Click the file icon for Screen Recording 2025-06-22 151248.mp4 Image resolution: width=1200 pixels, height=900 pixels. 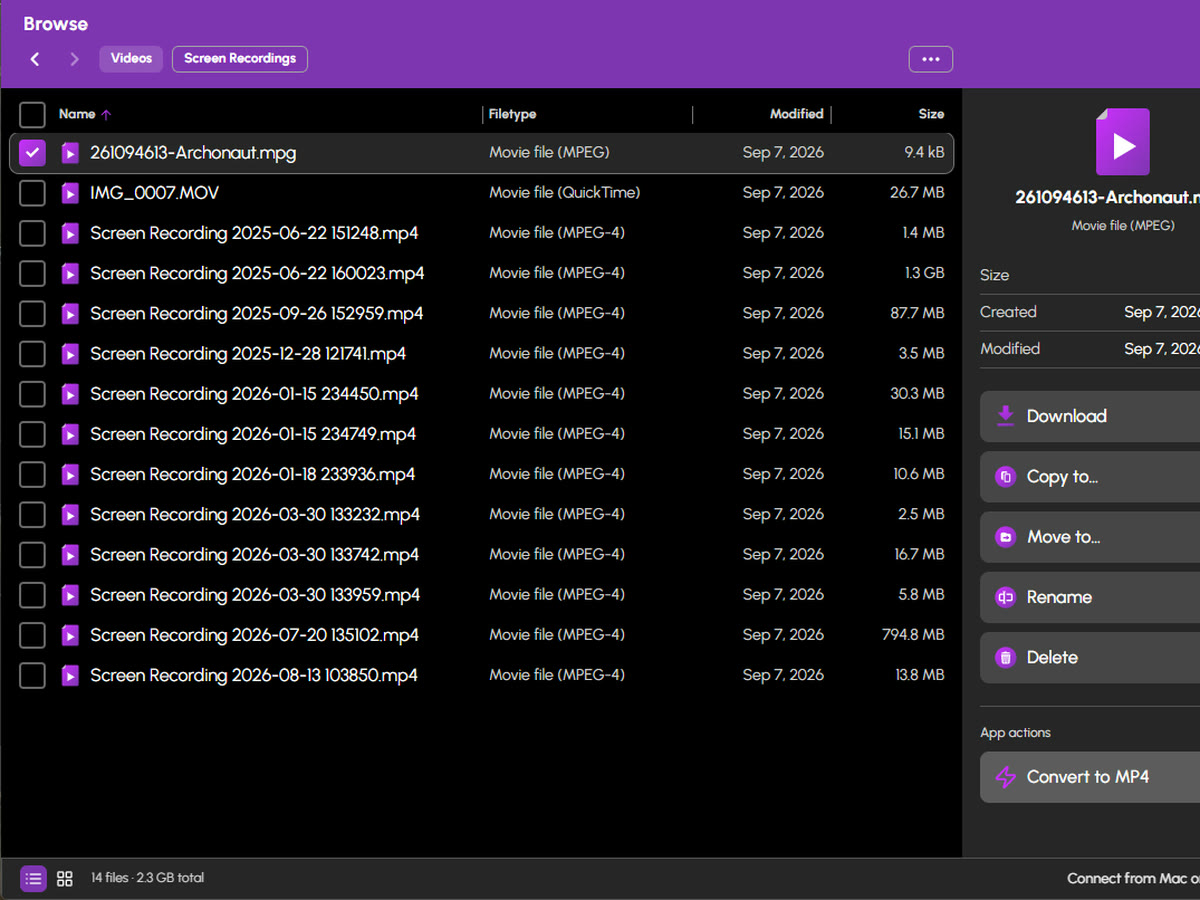coord(70,233)
